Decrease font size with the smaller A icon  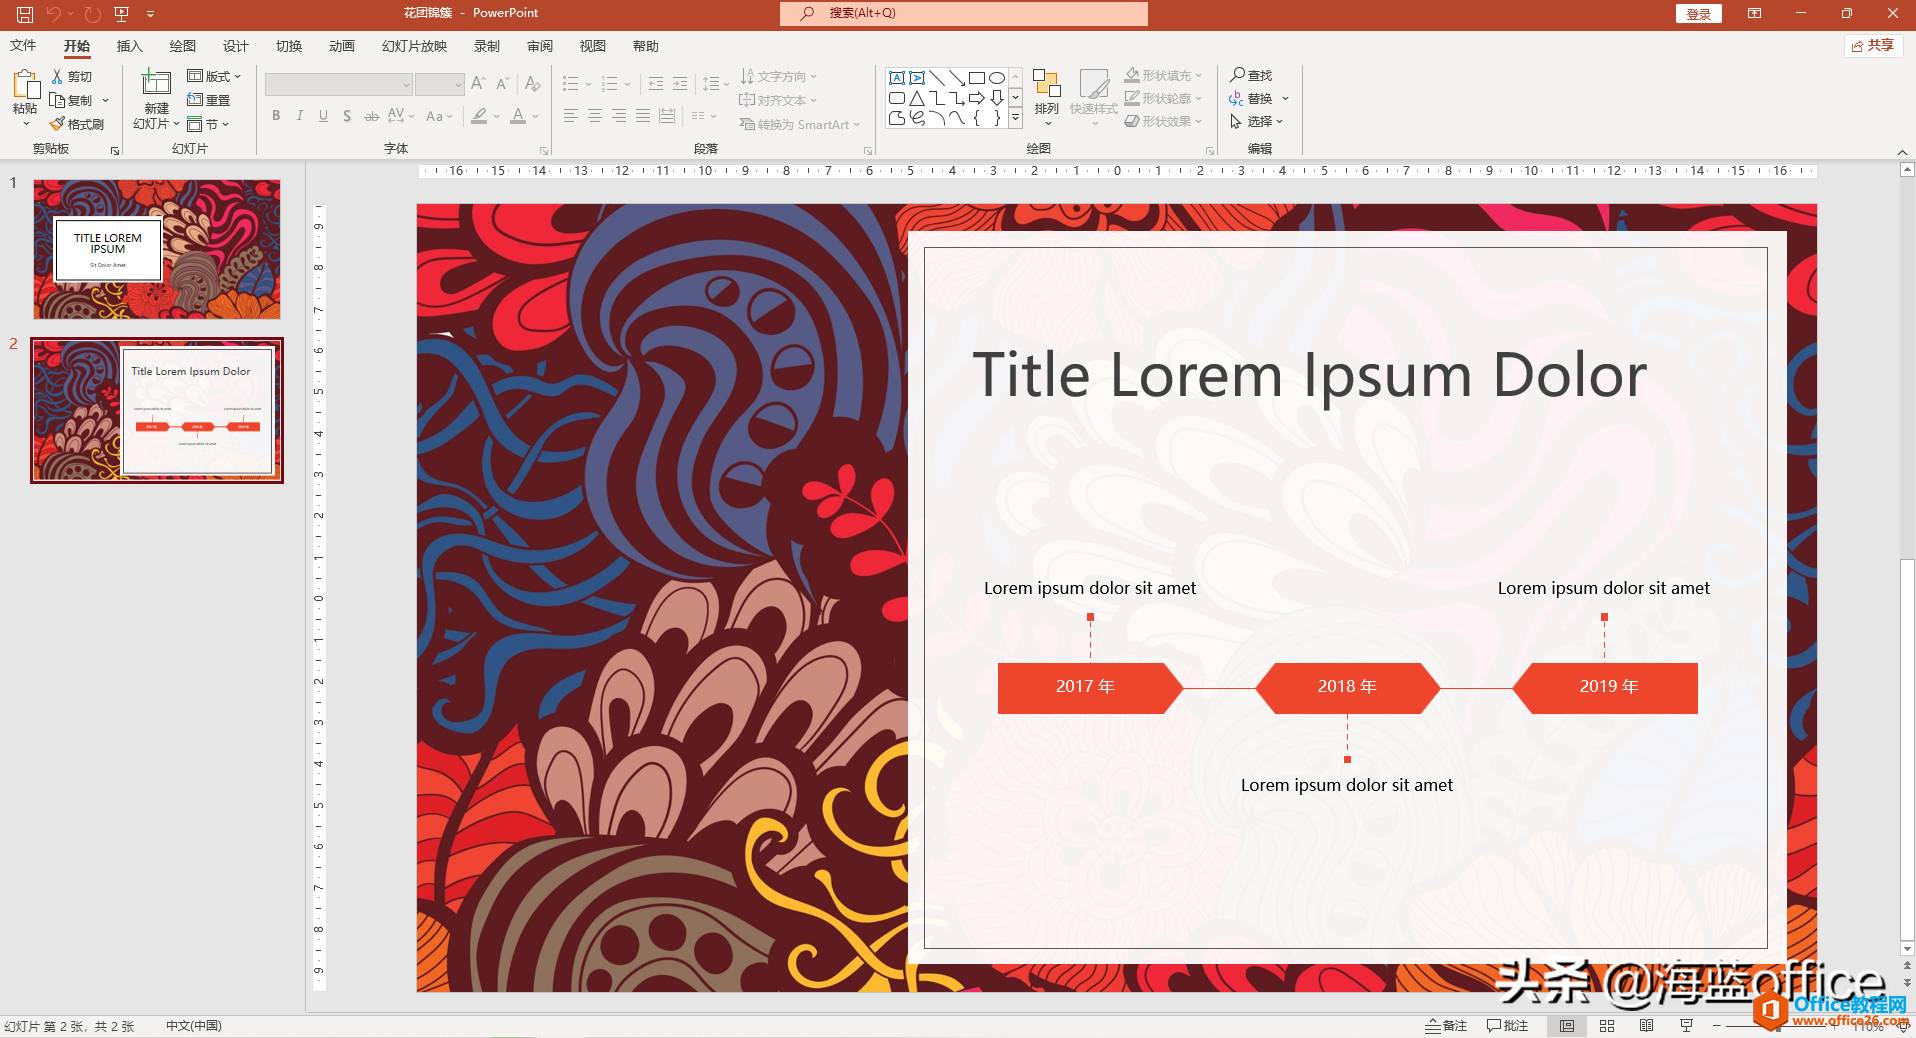(x=502, y=84)
